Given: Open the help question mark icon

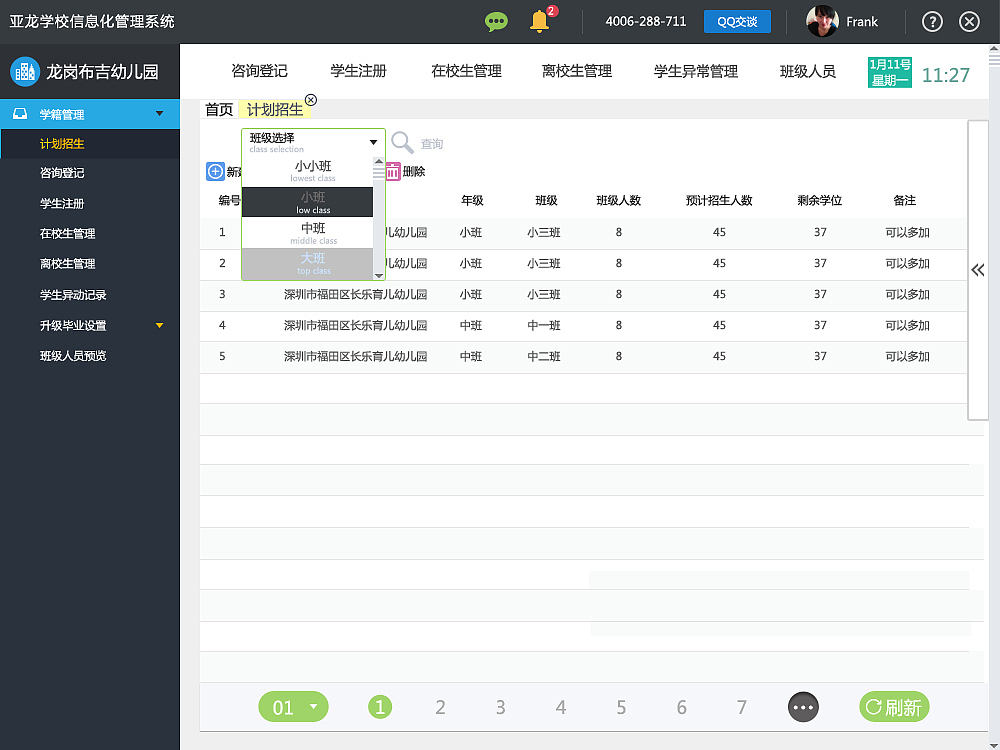Looking at the screenshot, I should (931, 20).
